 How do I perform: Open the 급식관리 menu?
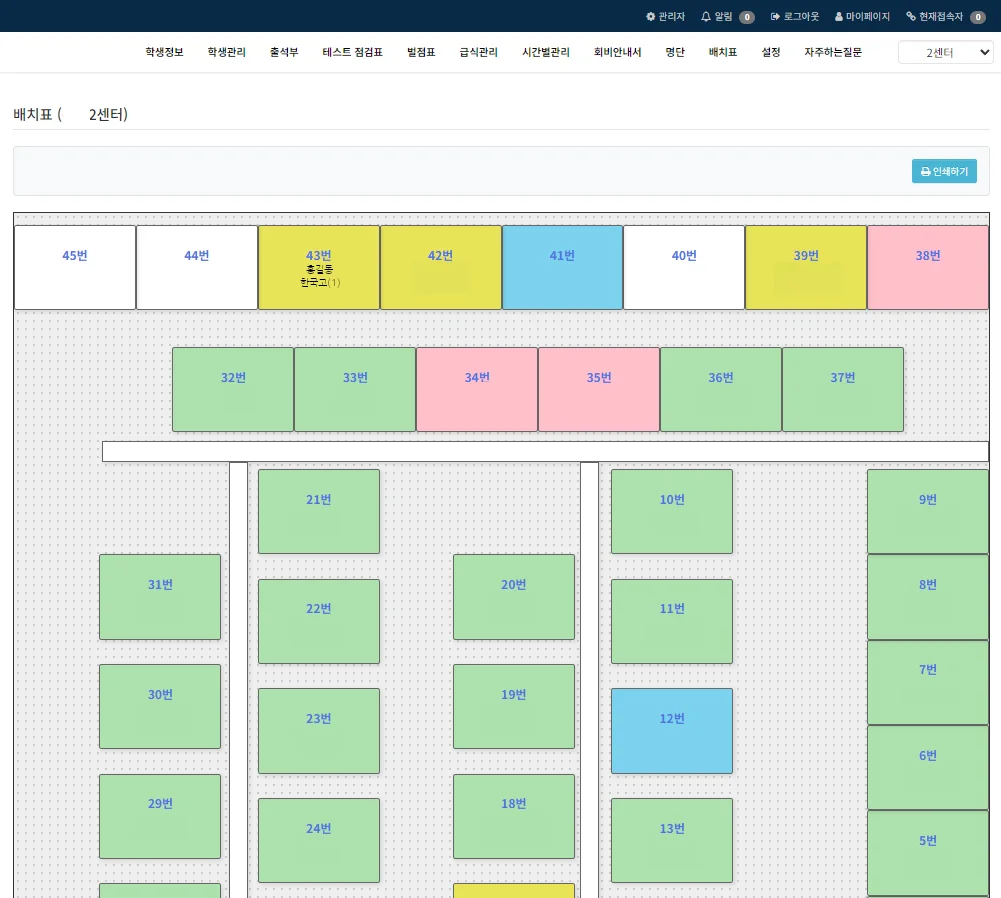(479, 52)
